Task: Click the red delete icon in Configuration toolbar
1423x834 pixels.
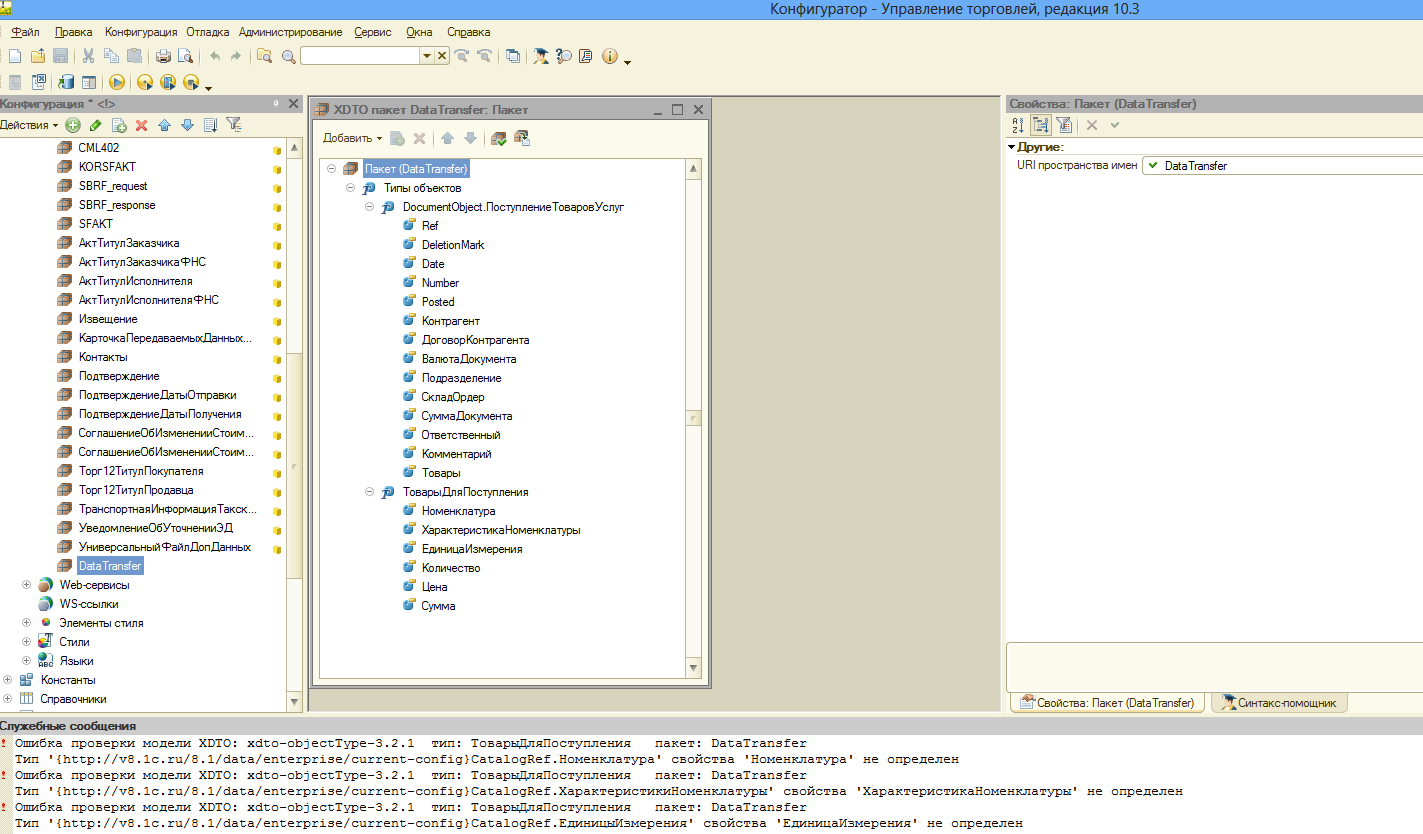Action: tap(141, 125)
